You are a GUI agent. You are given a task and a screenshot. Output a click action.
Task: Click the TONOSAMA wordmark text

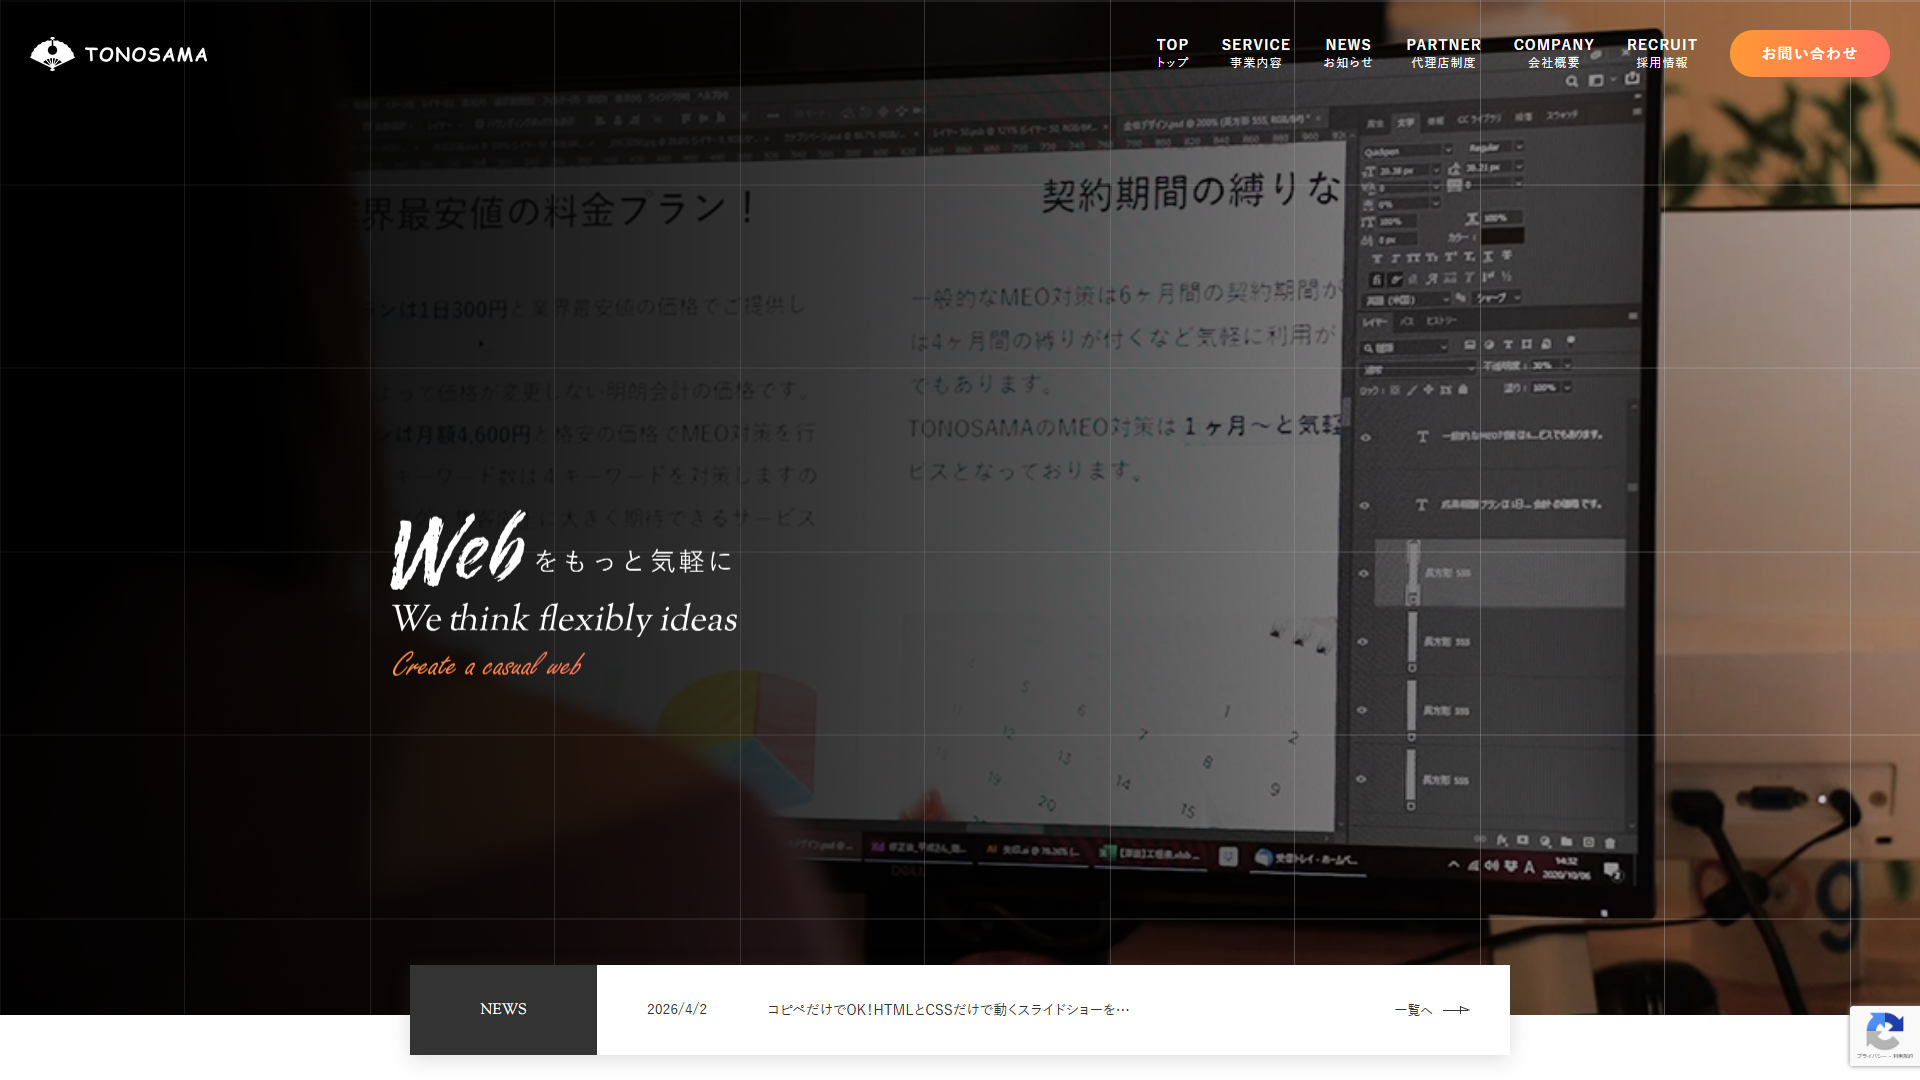(146, 55)
